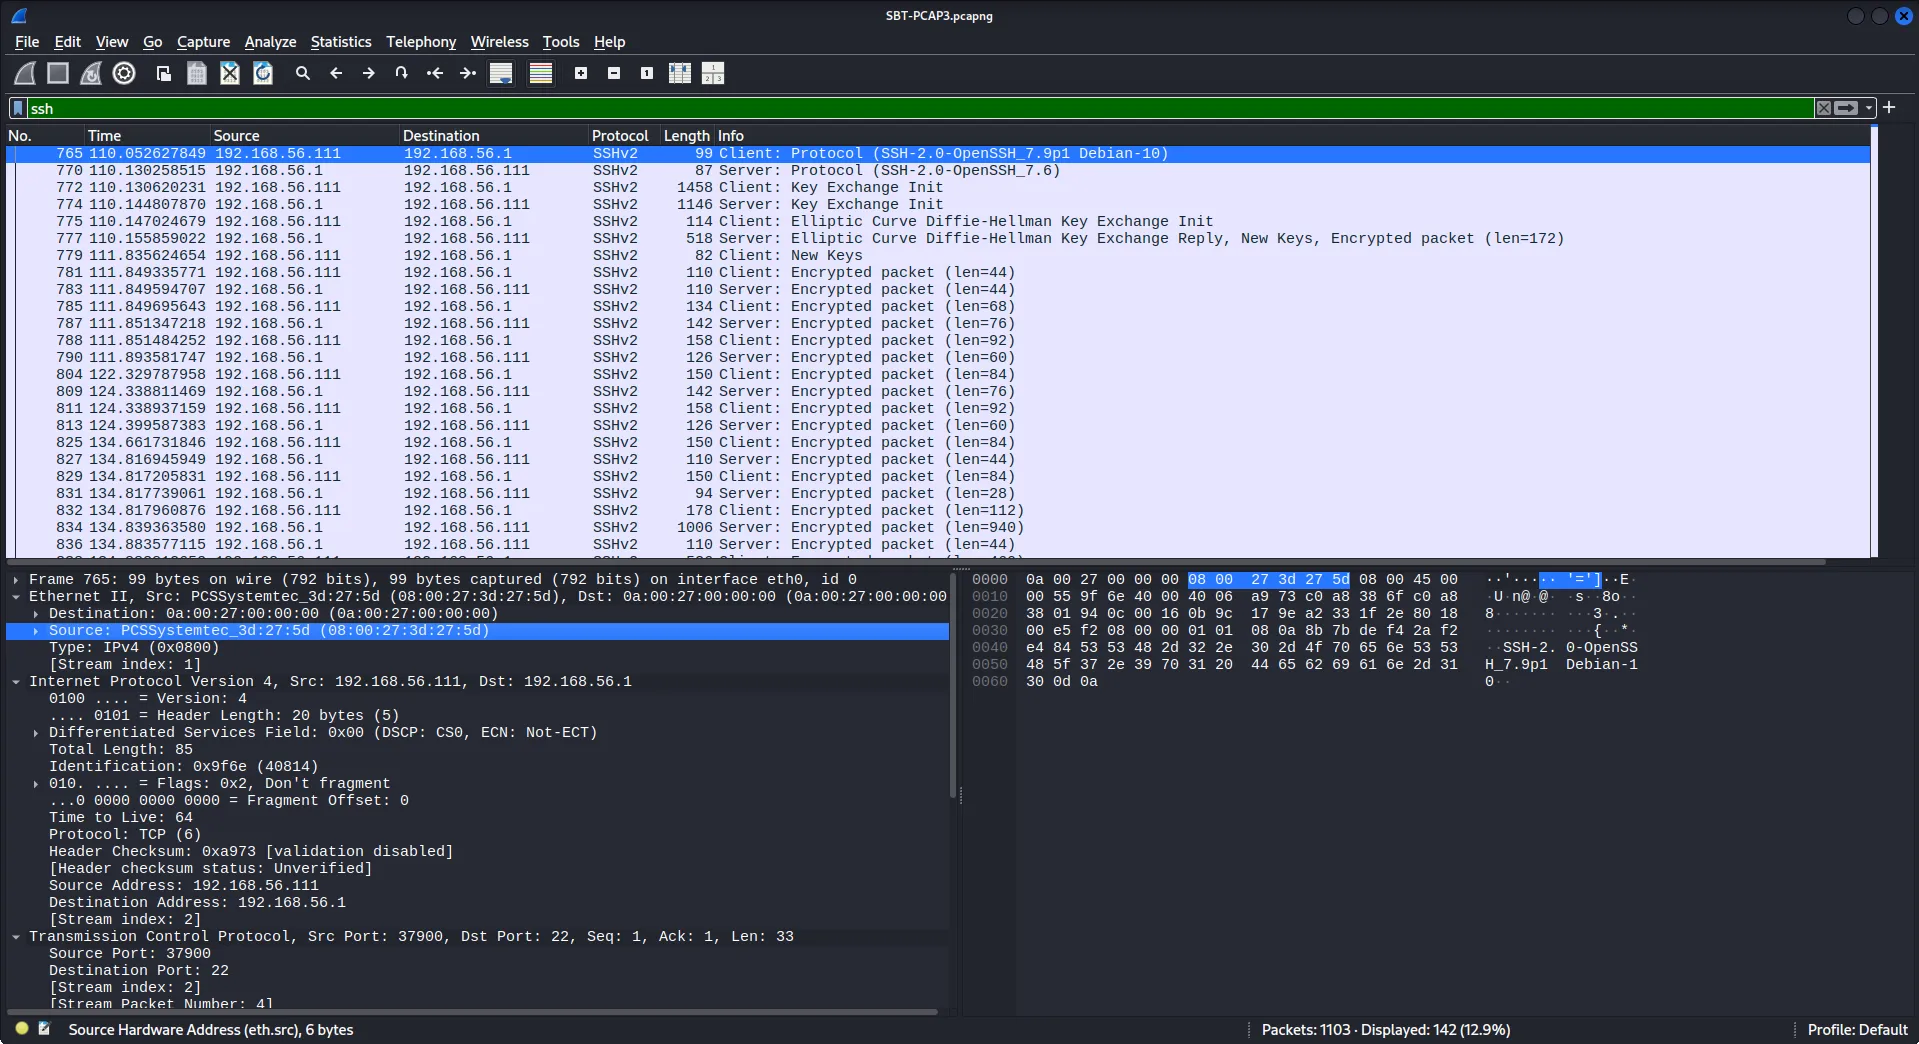Image resolution: width=1919 pixels, height=1044 pixels.
Task: Open the Wireless menu
Action: click(499, 42)
